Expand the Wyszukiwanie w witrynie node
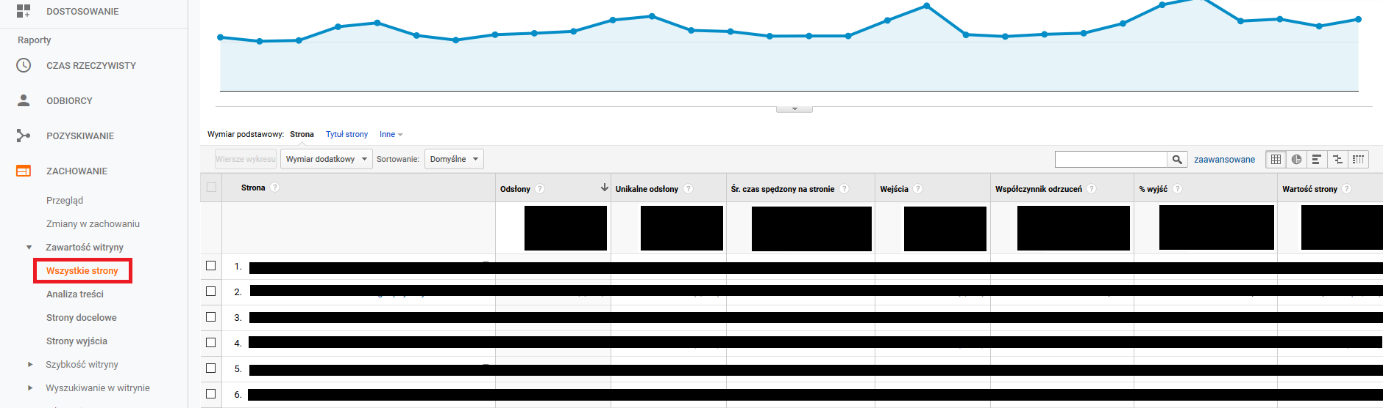Screen dimensions: 1383x408 [x=30, y=388]
